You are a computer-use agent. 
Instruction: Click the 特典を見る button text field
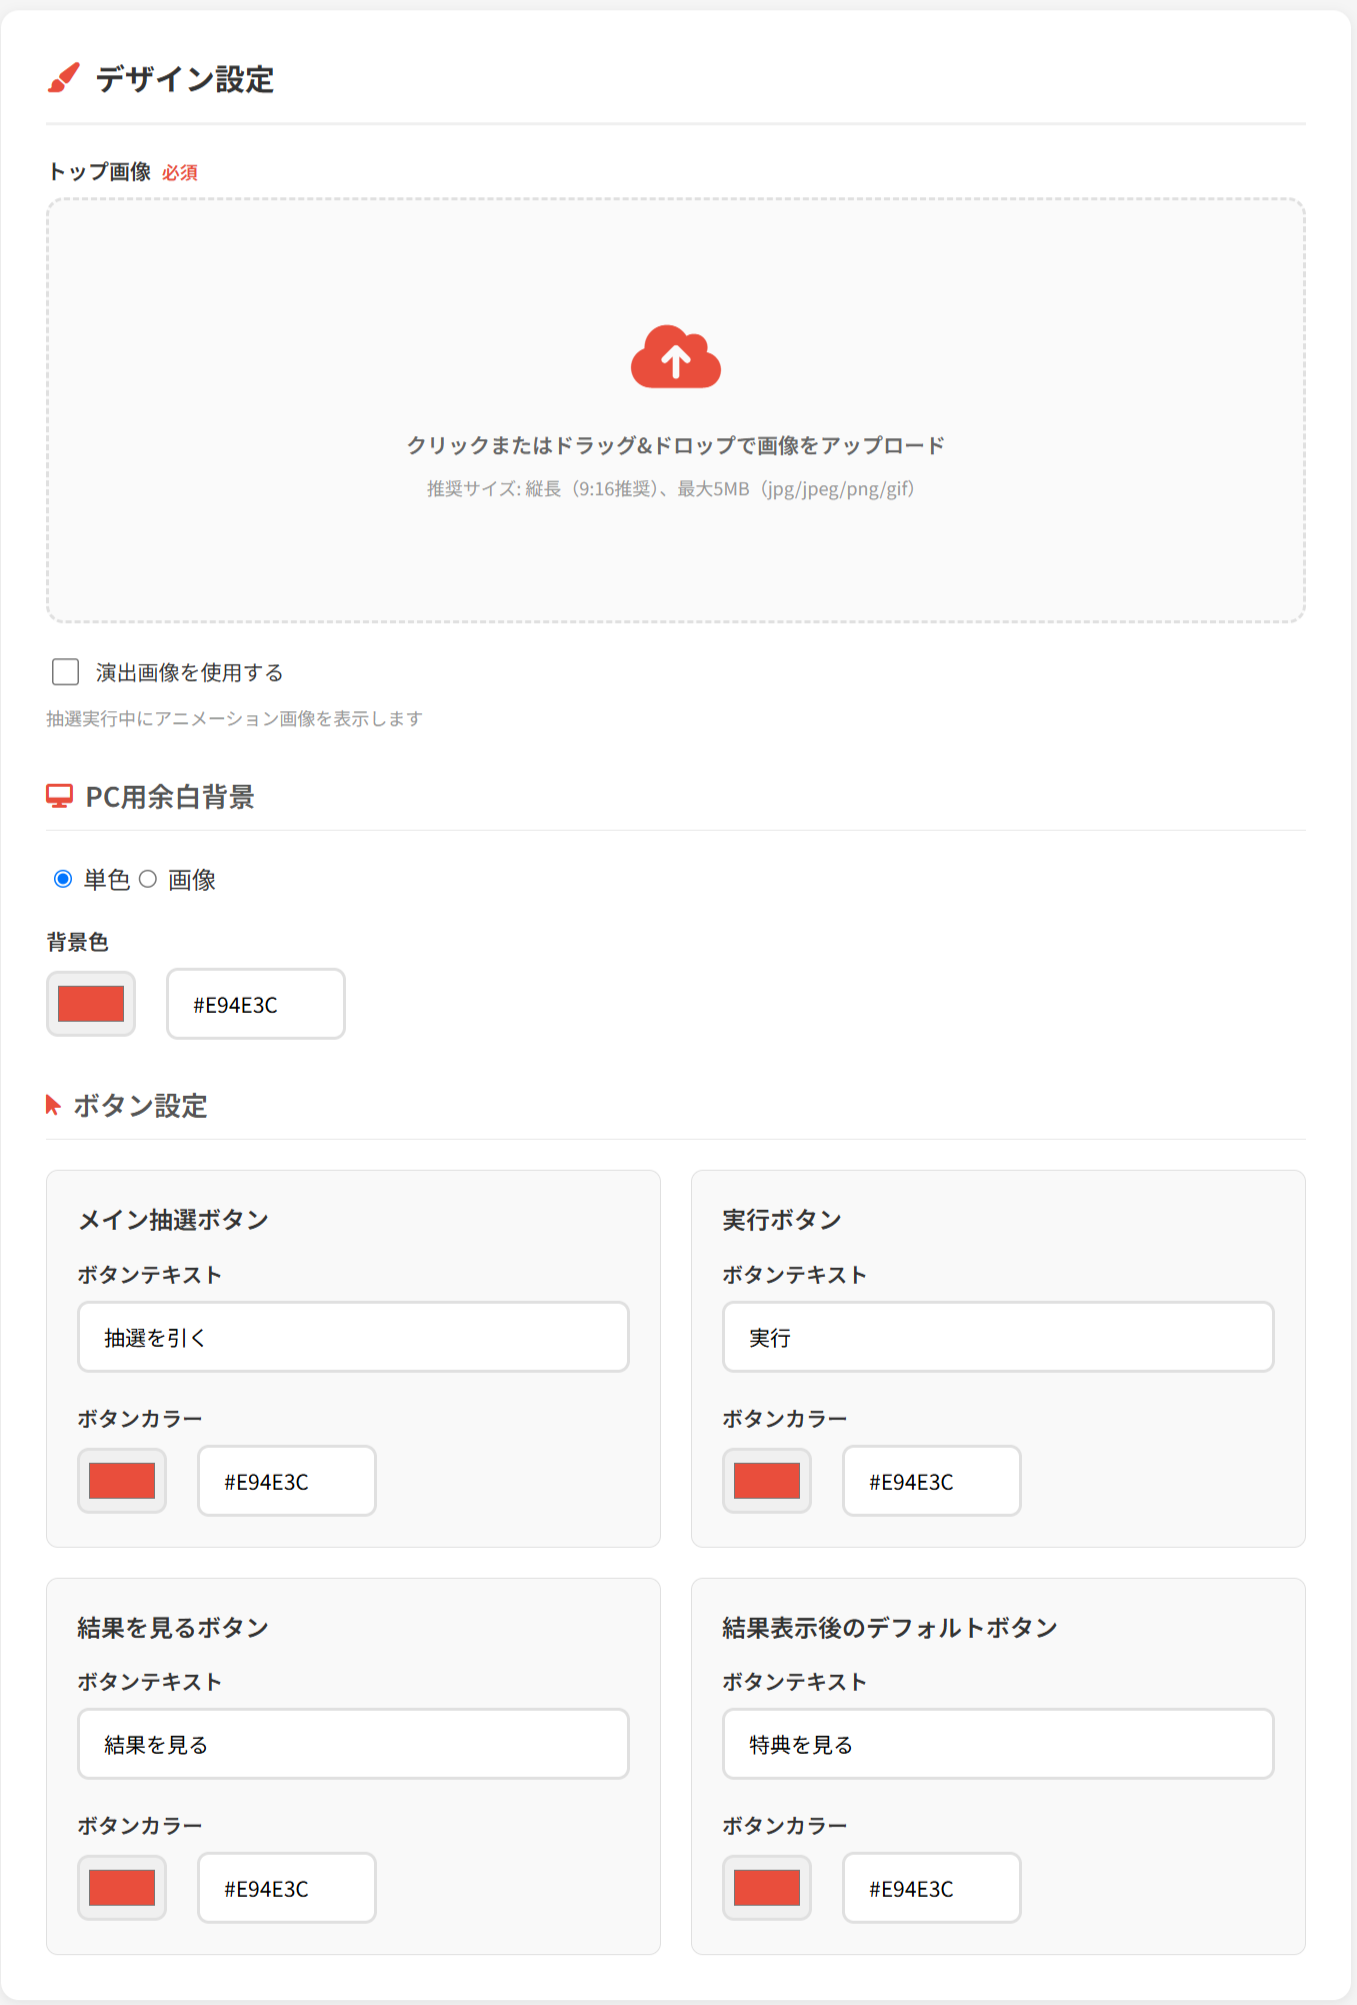998,1744
